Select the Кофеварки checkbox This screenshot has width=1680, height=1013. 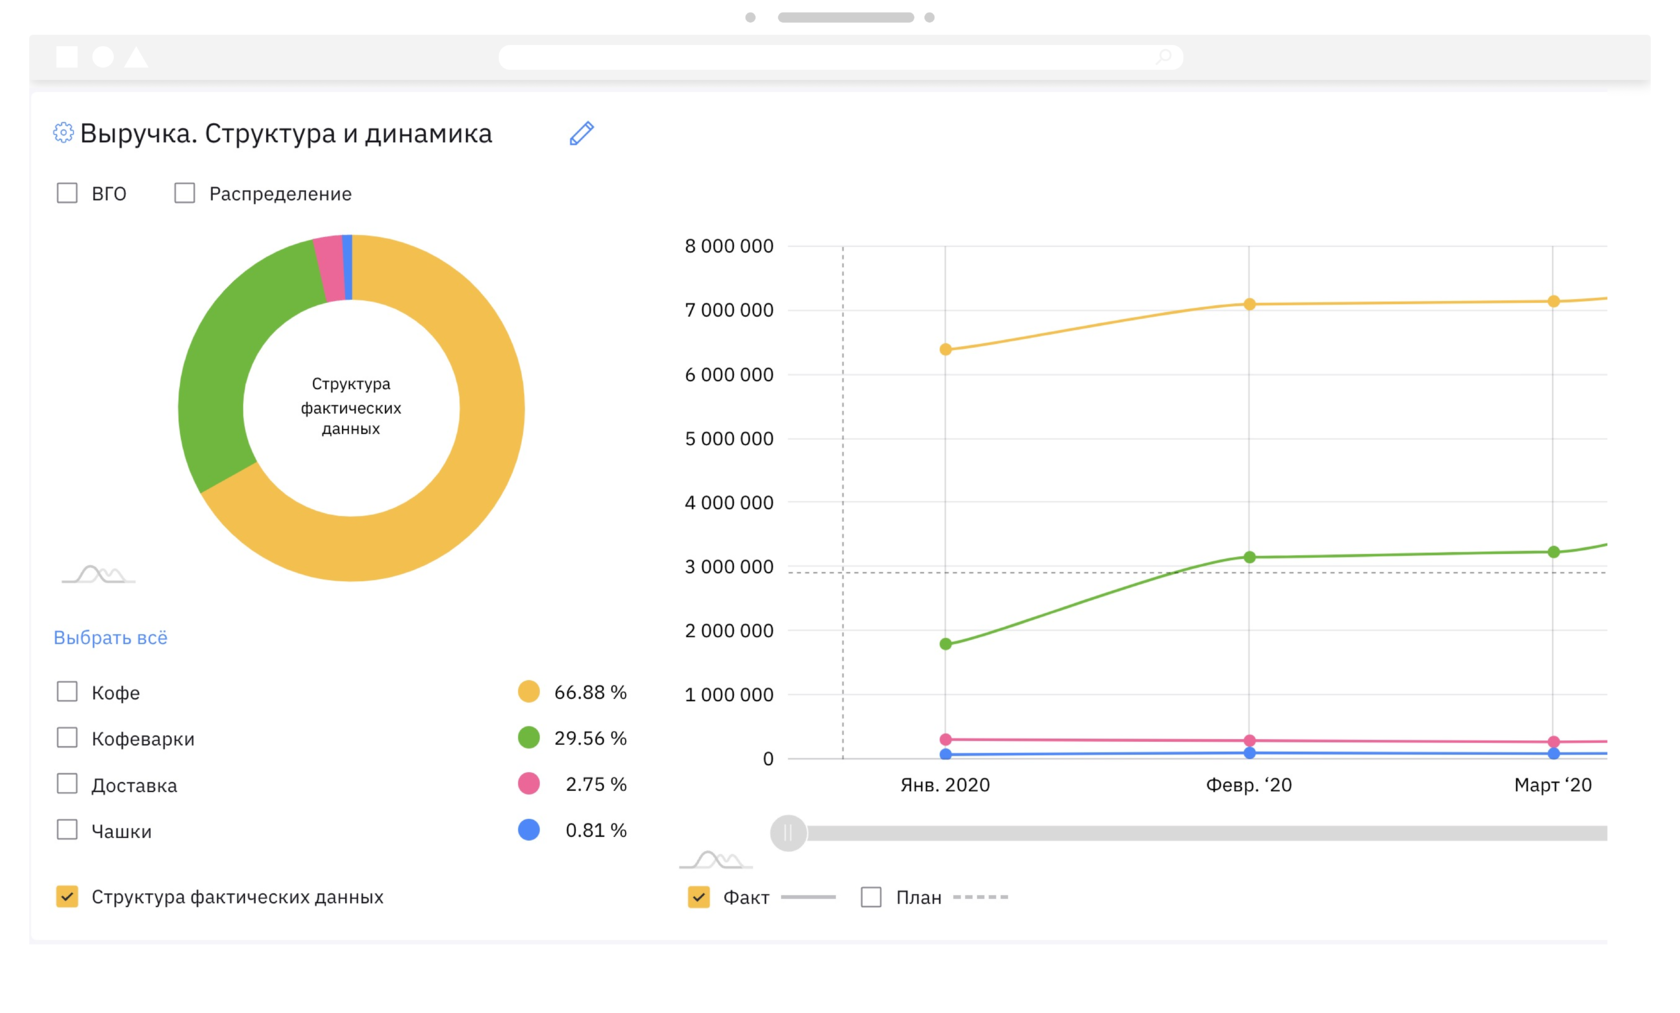click(x=67, y=738)
